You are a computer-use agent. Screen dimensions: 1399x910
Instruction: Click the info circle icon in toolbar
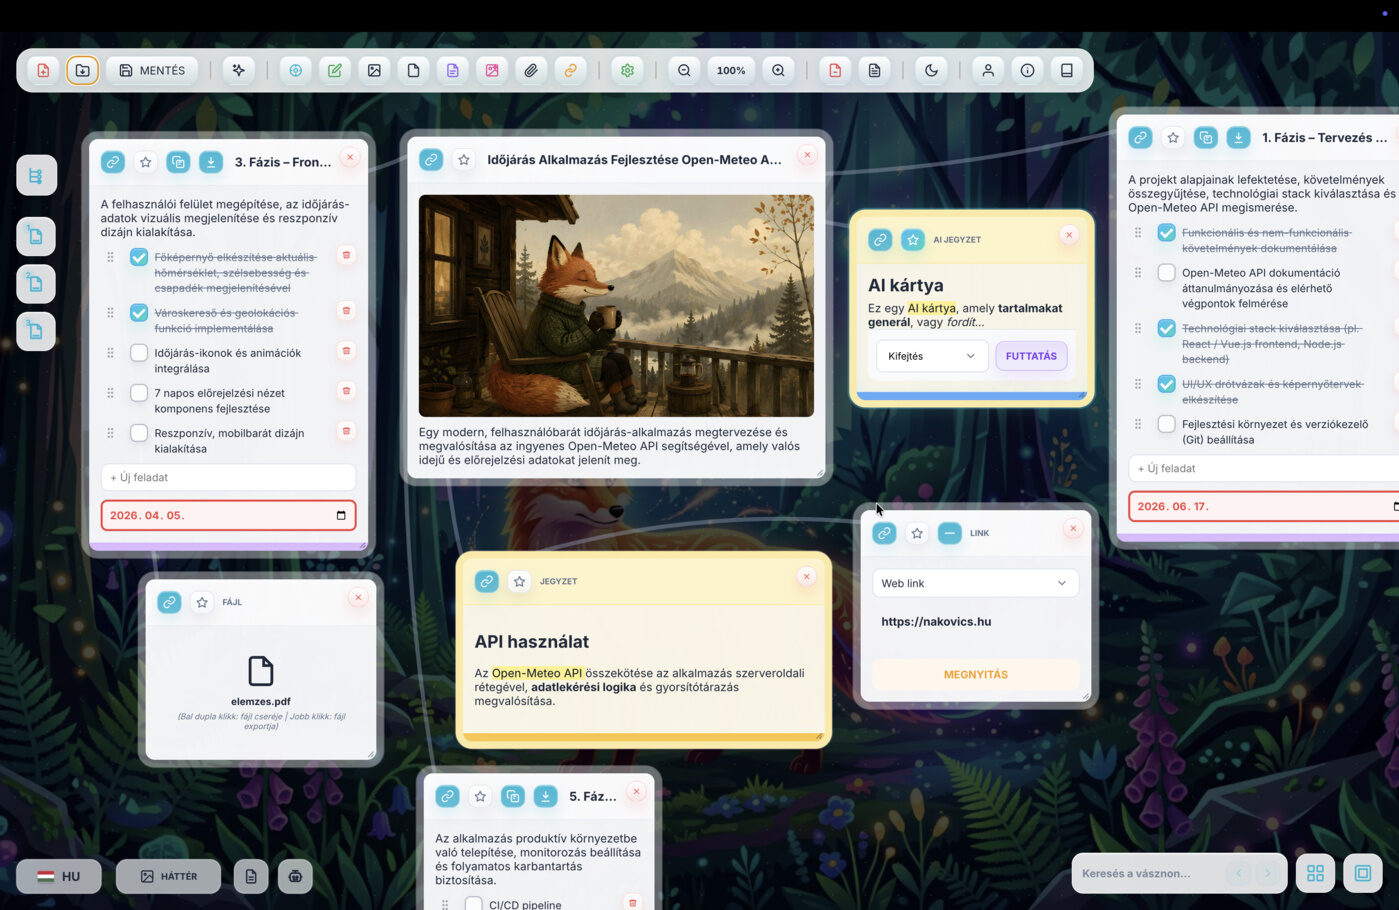point(1027,70)
